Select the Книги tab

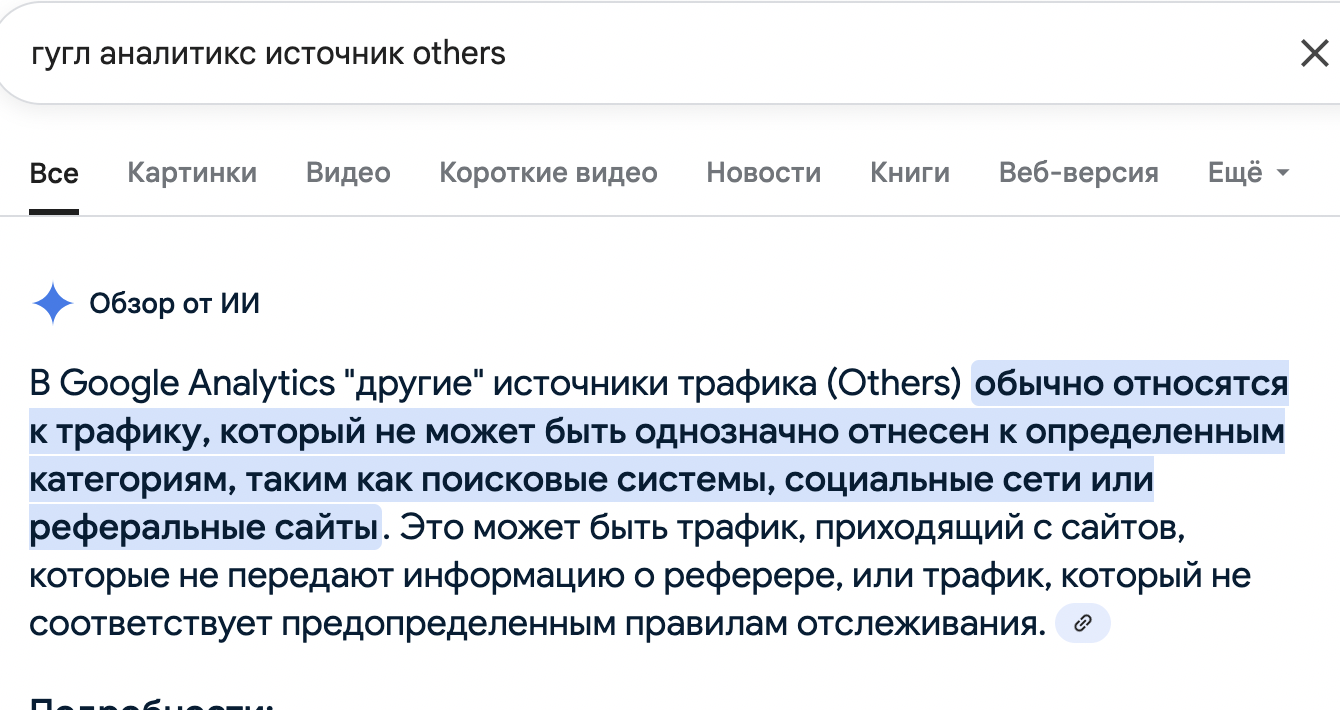coord(910,173)
